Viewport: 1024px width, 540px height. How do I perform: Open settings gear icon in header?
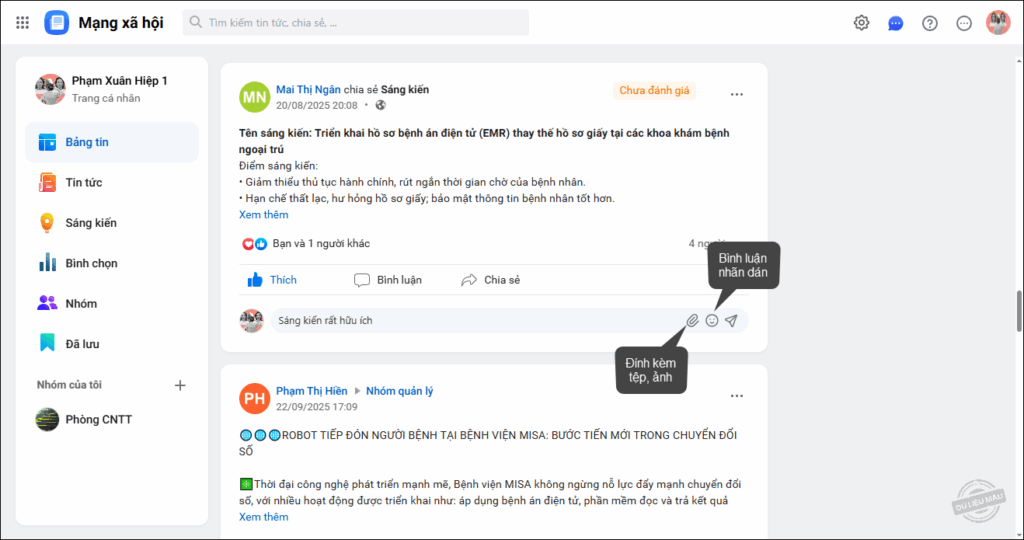pos(861,23)
